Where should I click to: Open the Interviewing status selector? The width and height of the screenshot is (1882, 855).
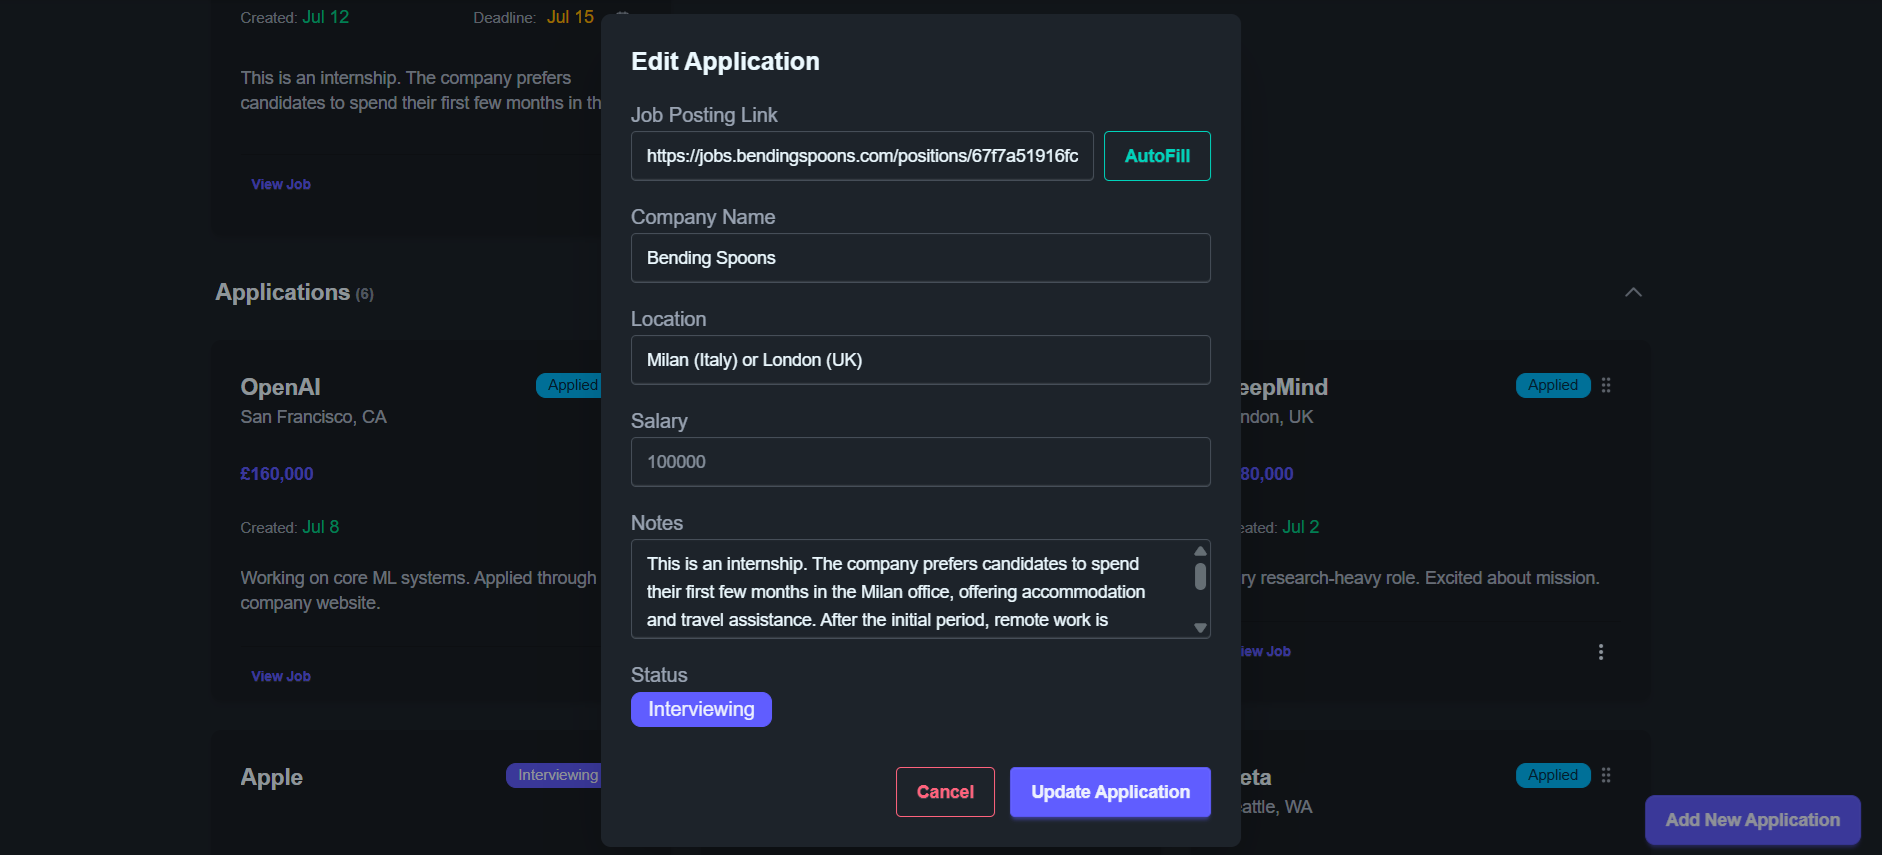click(701, 709)
